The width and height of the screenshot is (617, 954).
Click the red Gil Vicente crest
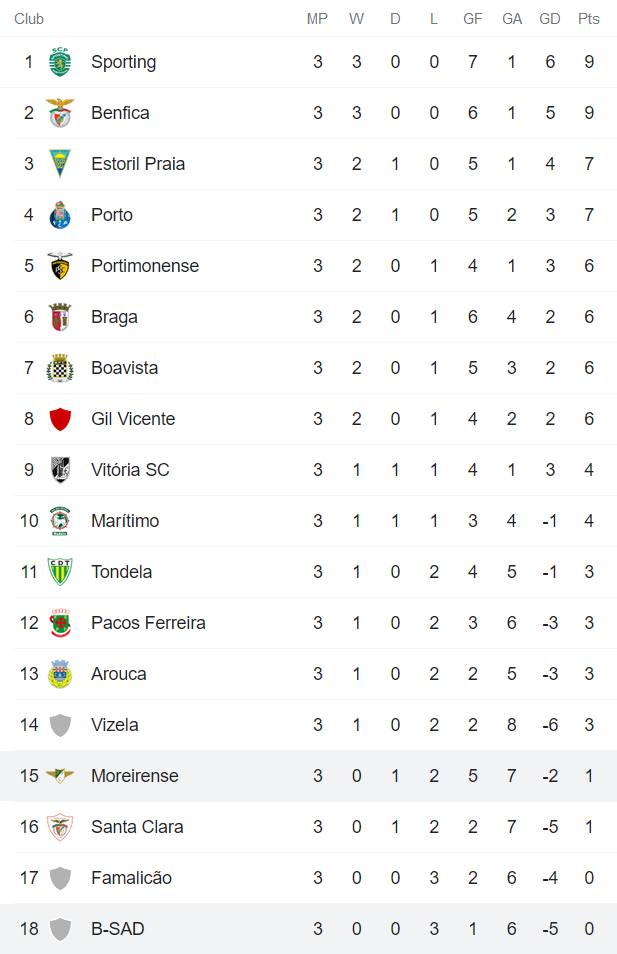pos(61,419)
